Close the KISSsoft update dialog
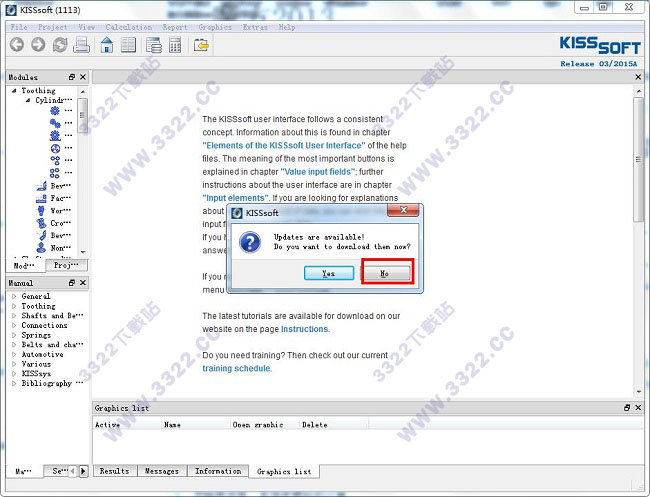The height and width of the screenshot is (497, 650). tap(403, 210)
